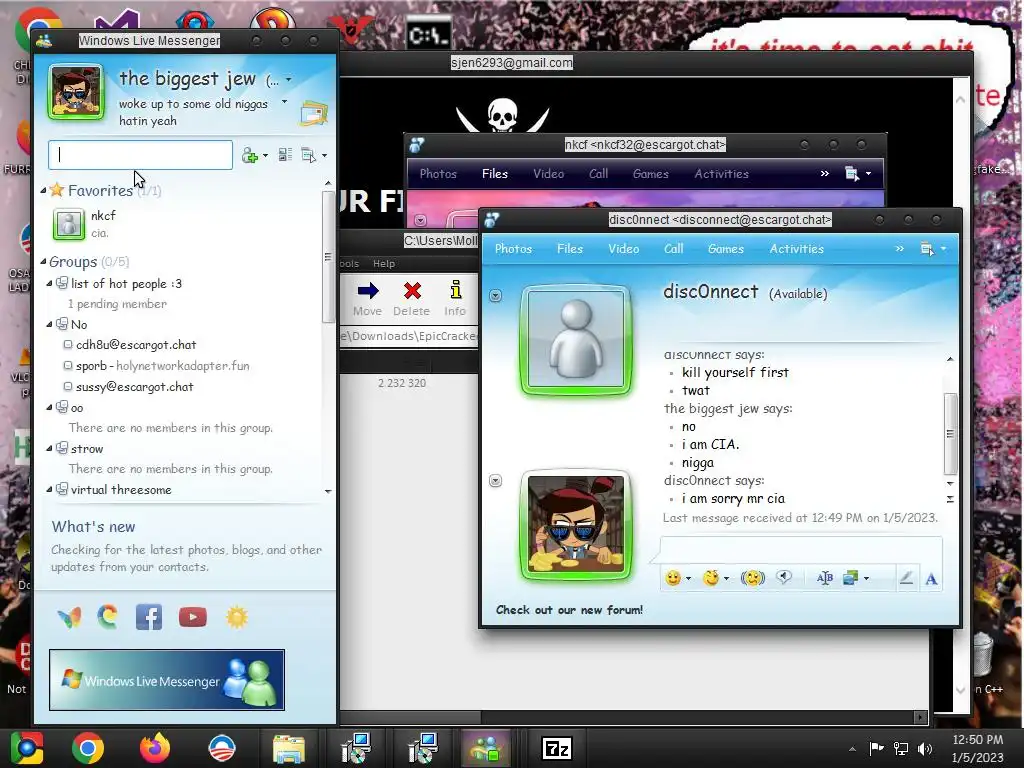Open the Photos tab in disc0nnect chat
Image resolution: width=1024 pixels, height=768 pixels.
click(x=513, y=249)
